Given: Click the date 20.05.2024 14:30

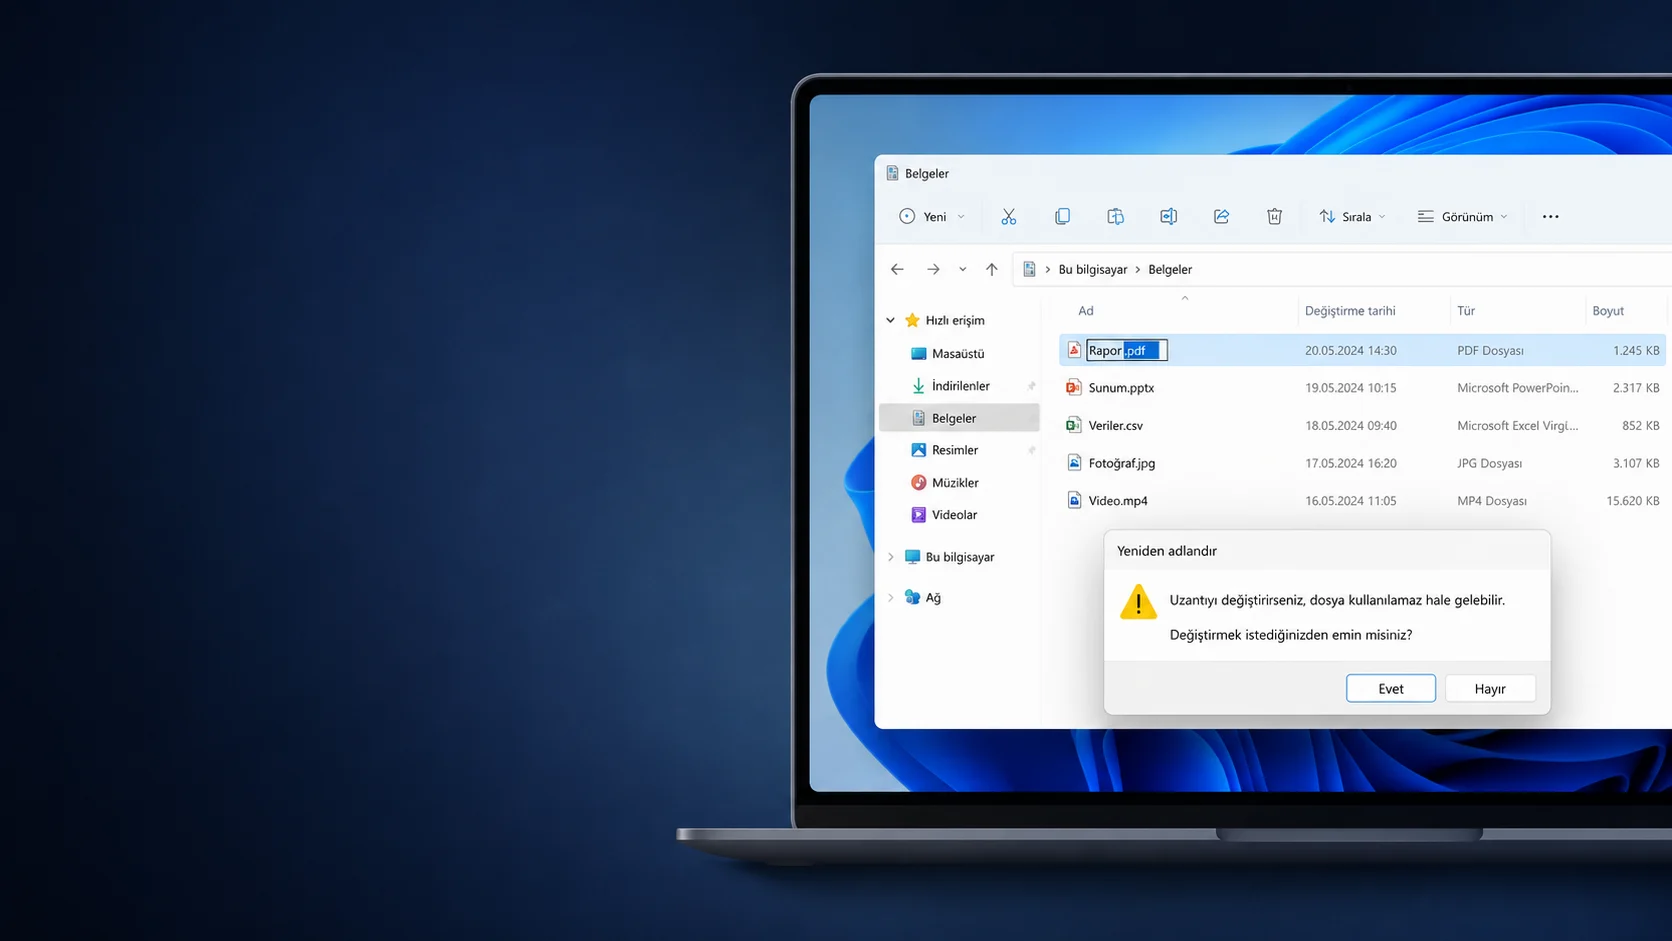Looking at the screenshot, I should (x=1351, y=350).
